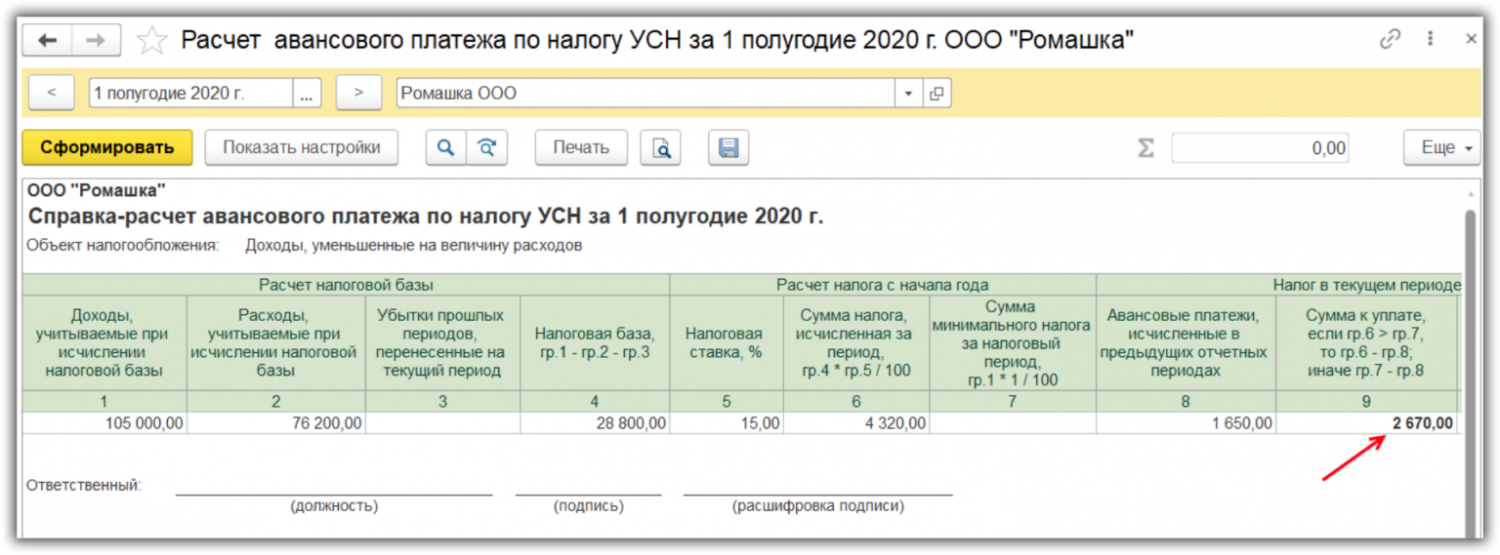Open print preview icon
Viewport: 1500px width, 555px height.
pyautogui.click(x=661, y=147)
